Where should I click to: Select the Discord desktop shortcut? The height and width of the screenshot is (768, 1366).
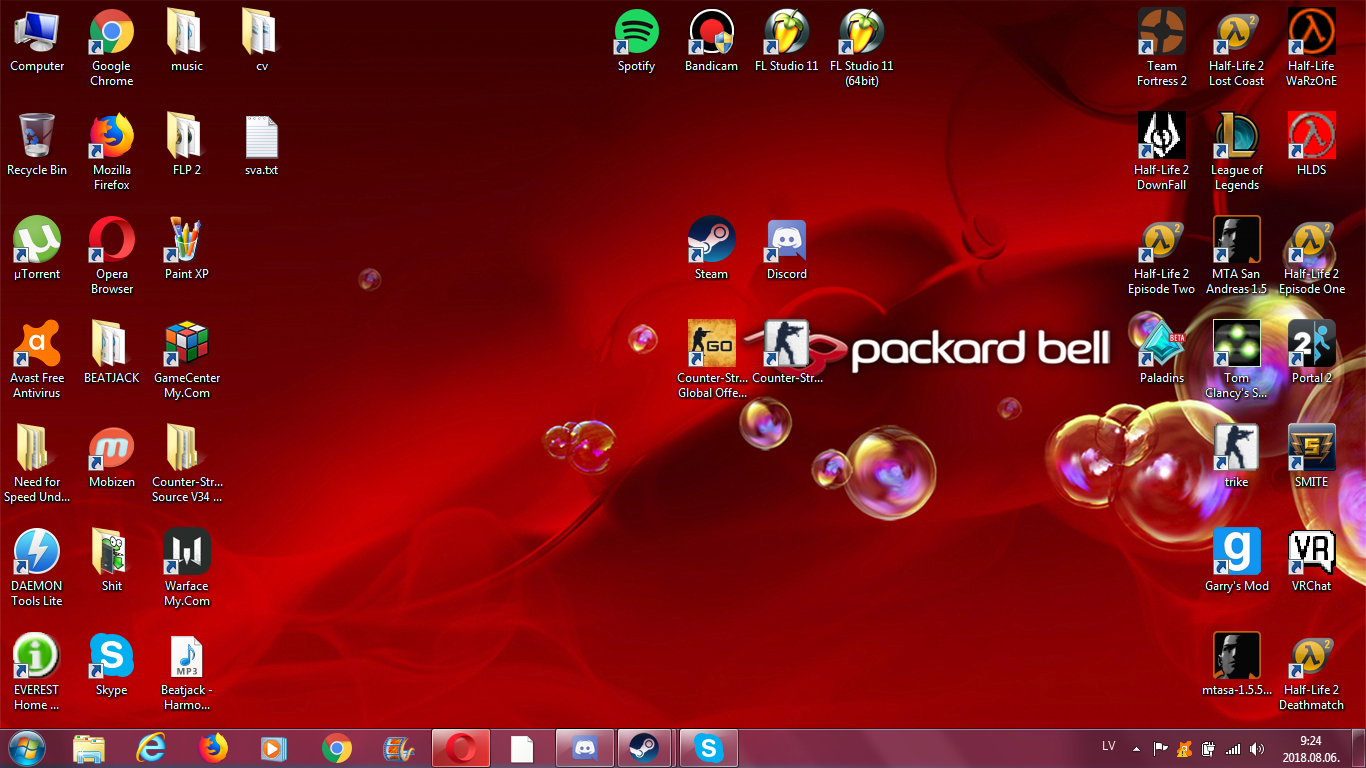(x=787, y=249)
